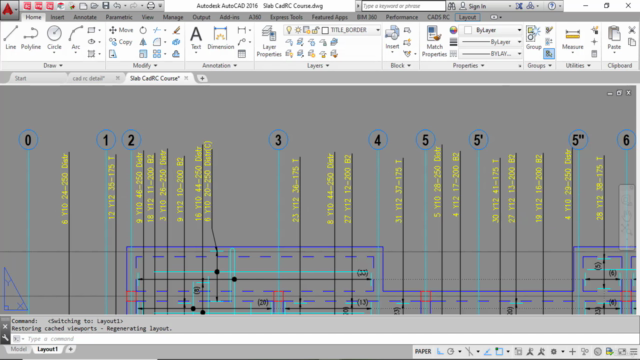Open the cad rc detail drawing tab

(x=89, y=78)
